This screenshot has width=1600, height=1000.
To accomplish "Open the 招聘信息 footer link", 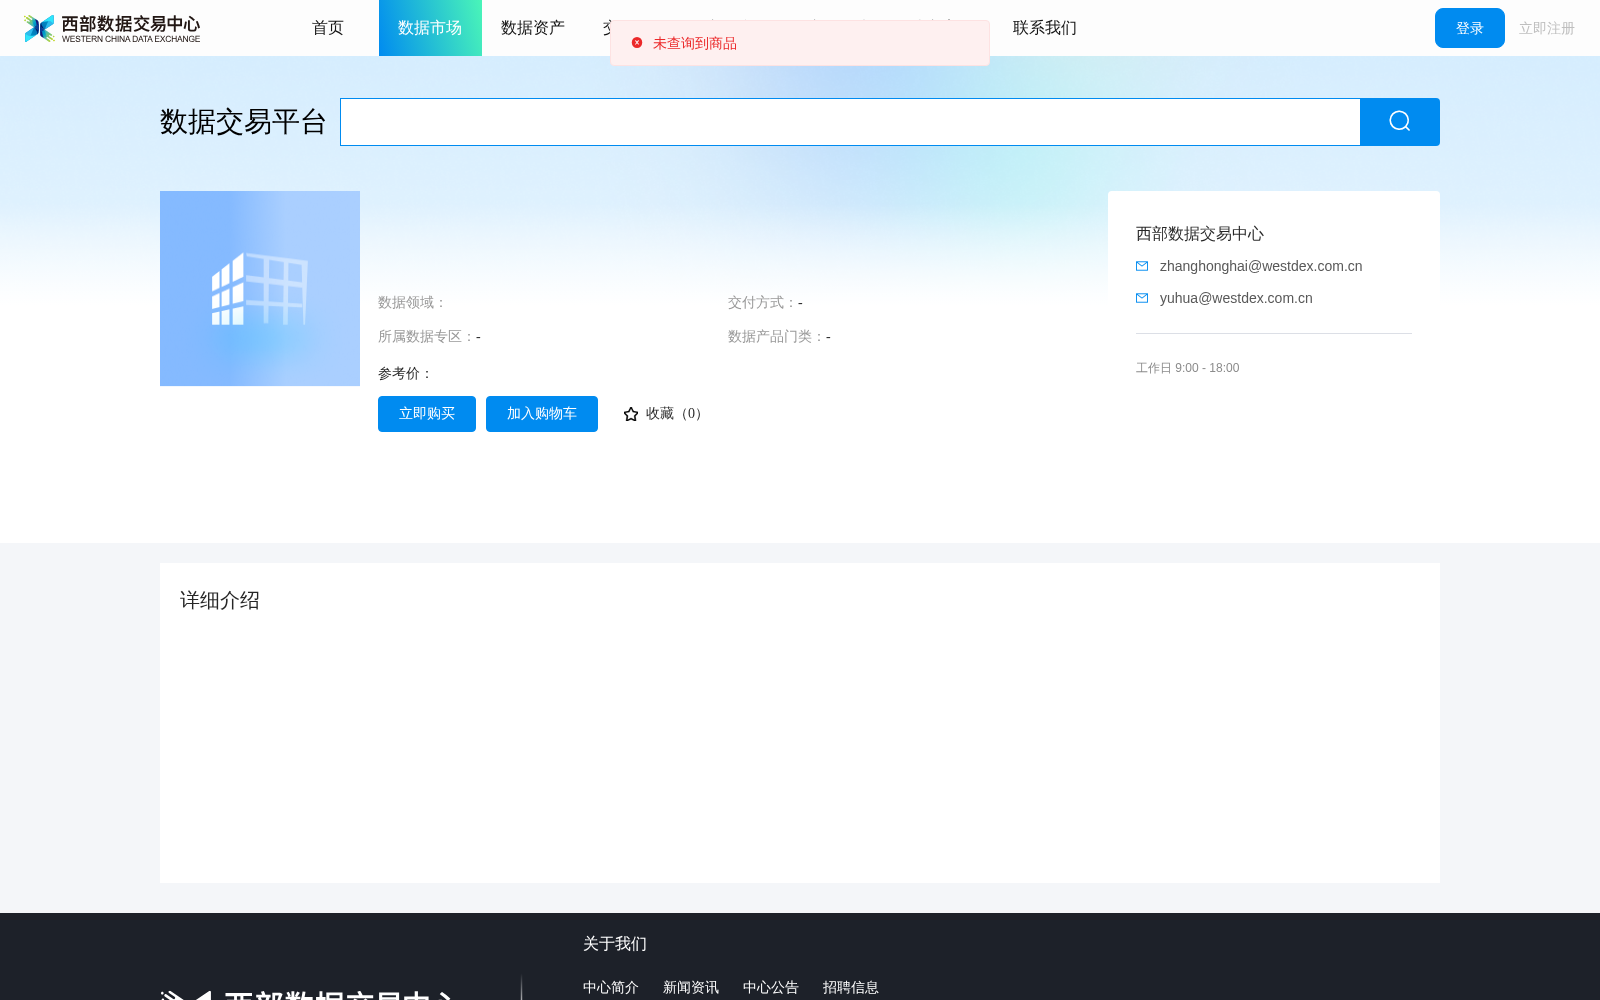I will tap(851, 987).
